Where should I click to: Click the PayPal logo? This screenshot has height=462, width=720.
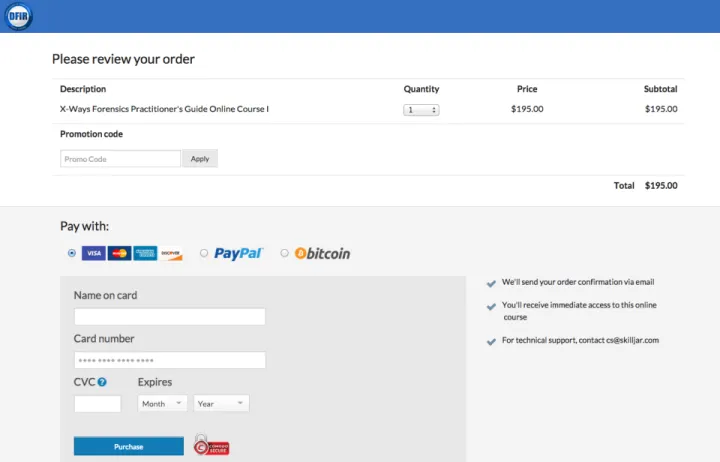click(x=238, y=254)
